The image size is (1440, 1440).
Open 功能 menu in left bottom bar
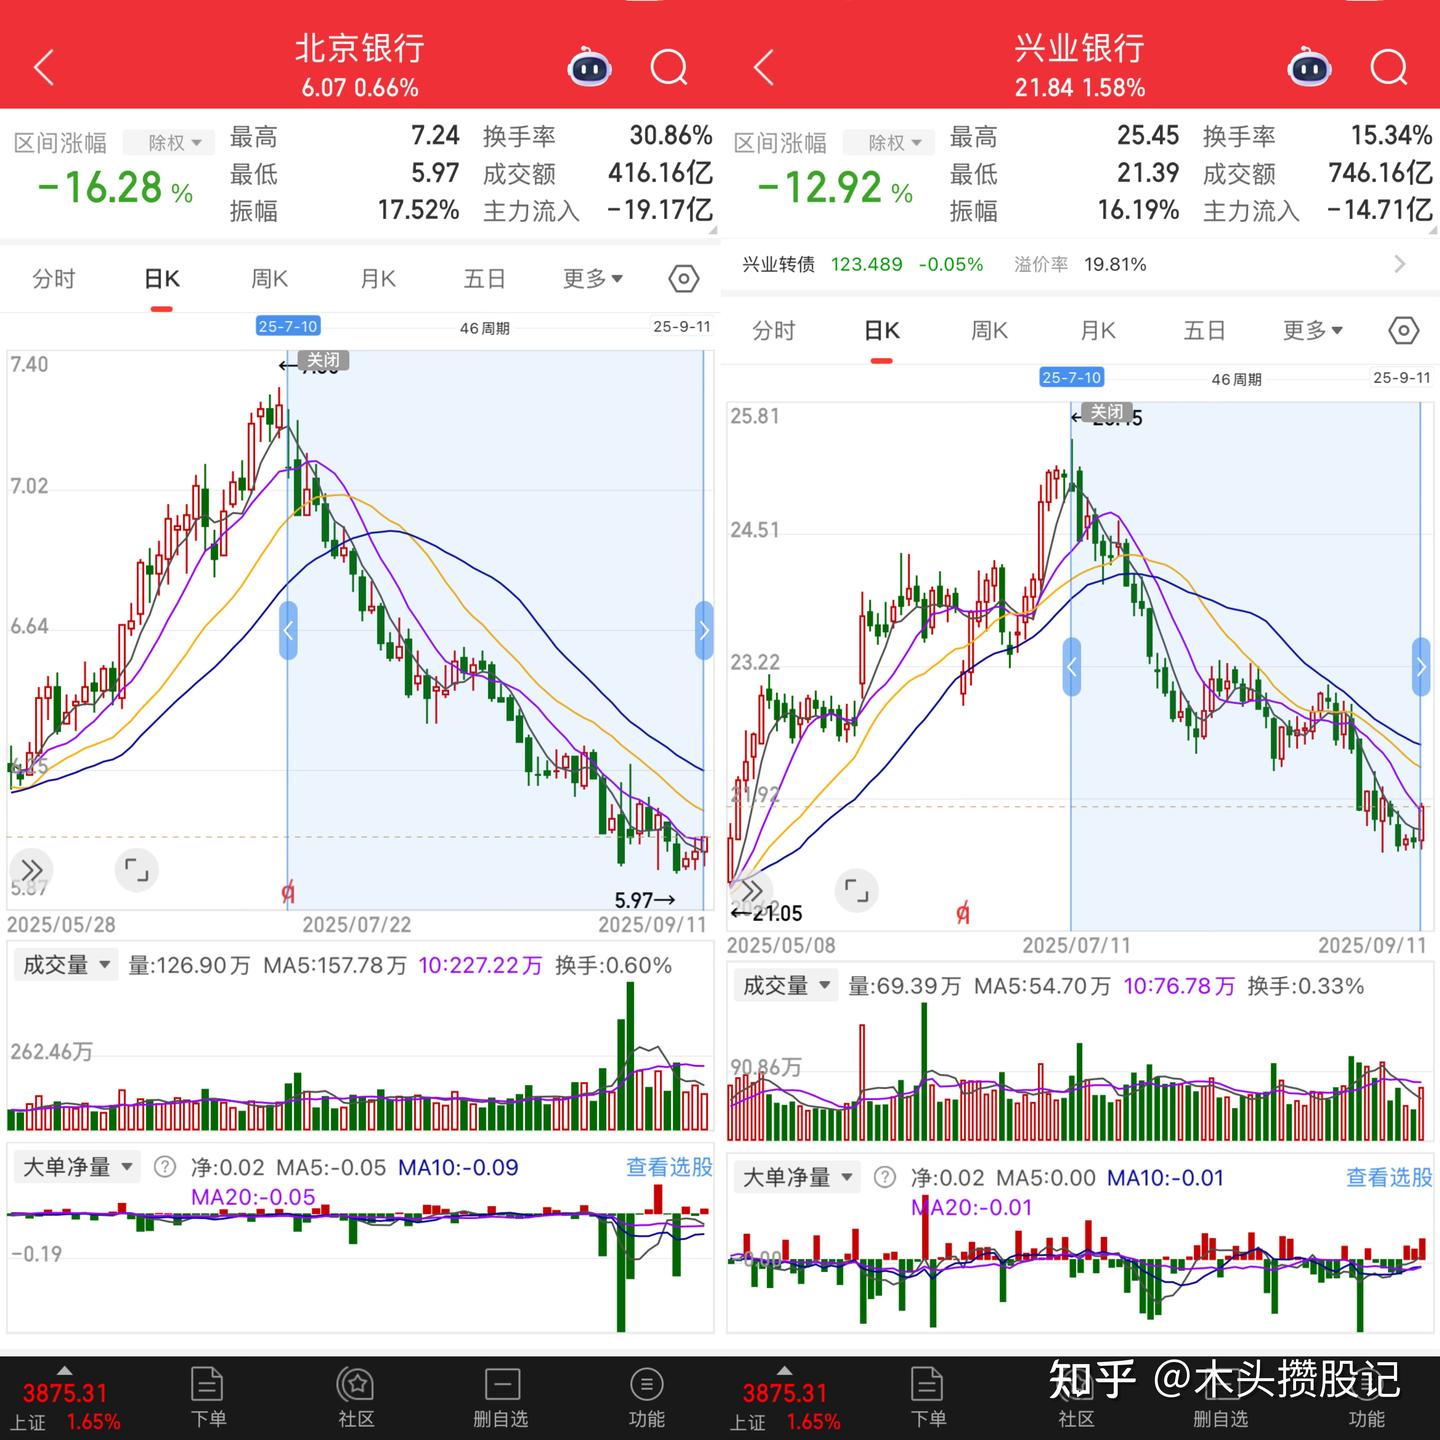(x=647, y=1397)
